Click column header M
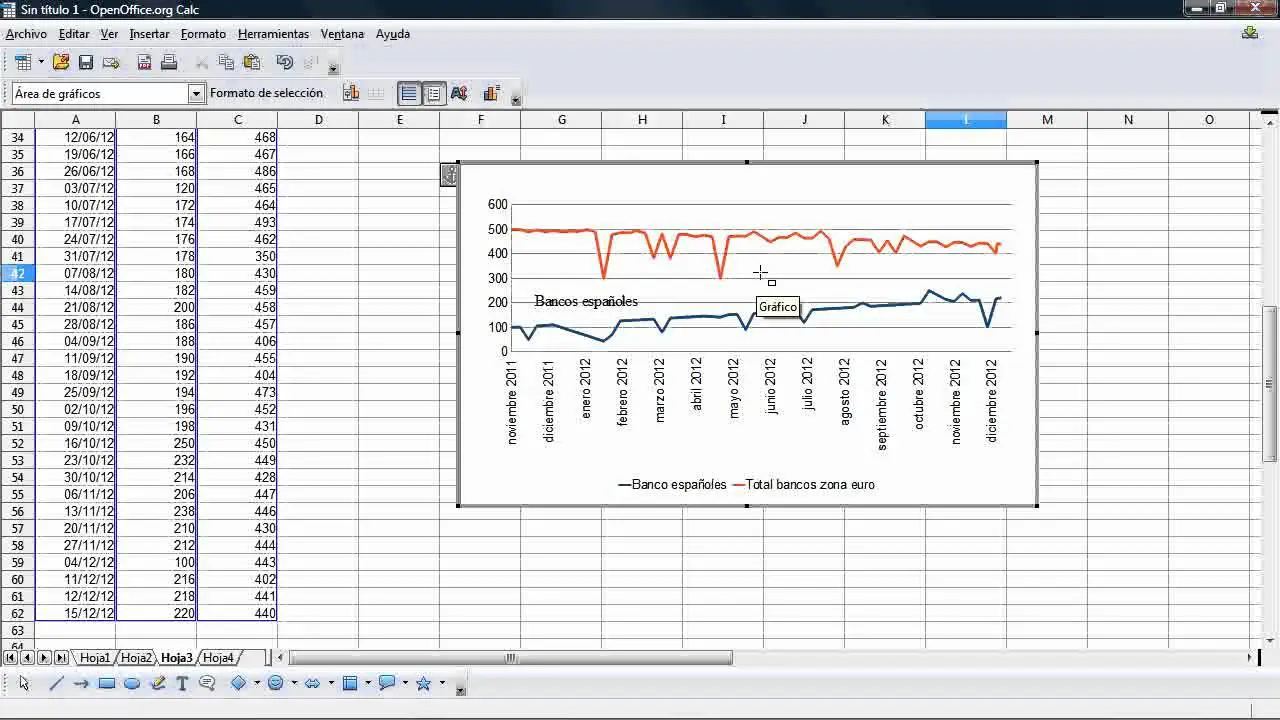Screen dimensions: 1280x720 (1047, 120)
